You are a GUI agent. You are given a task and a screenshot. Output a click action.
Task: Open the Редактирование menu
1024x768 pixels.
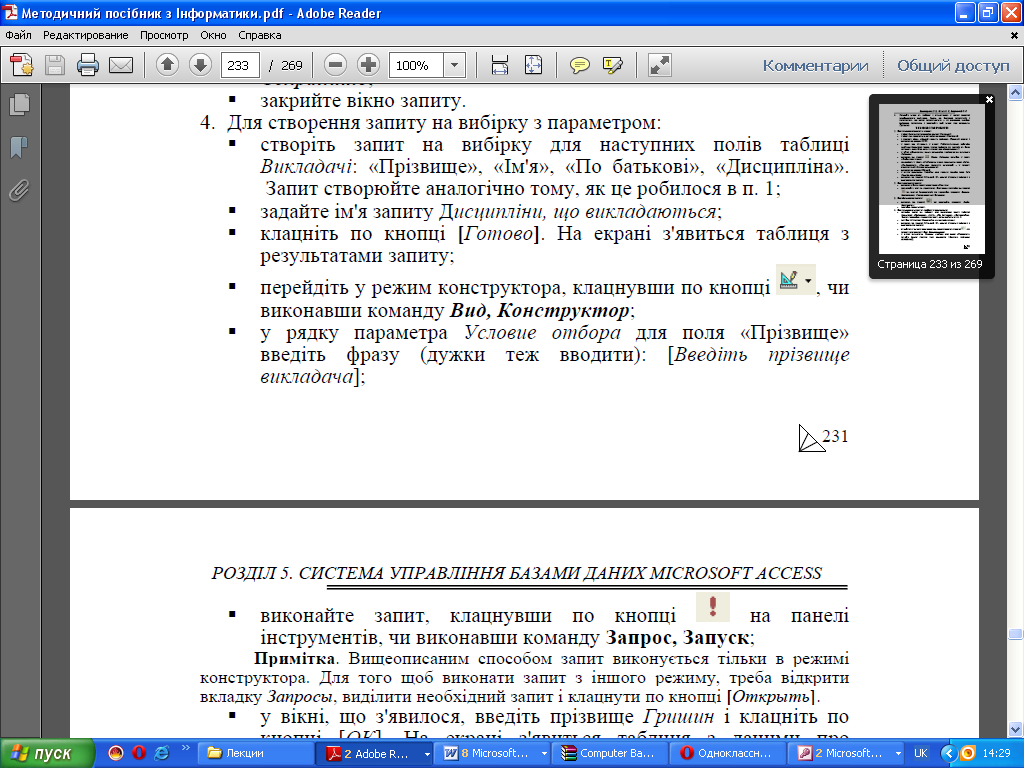(x=86, y=35)
